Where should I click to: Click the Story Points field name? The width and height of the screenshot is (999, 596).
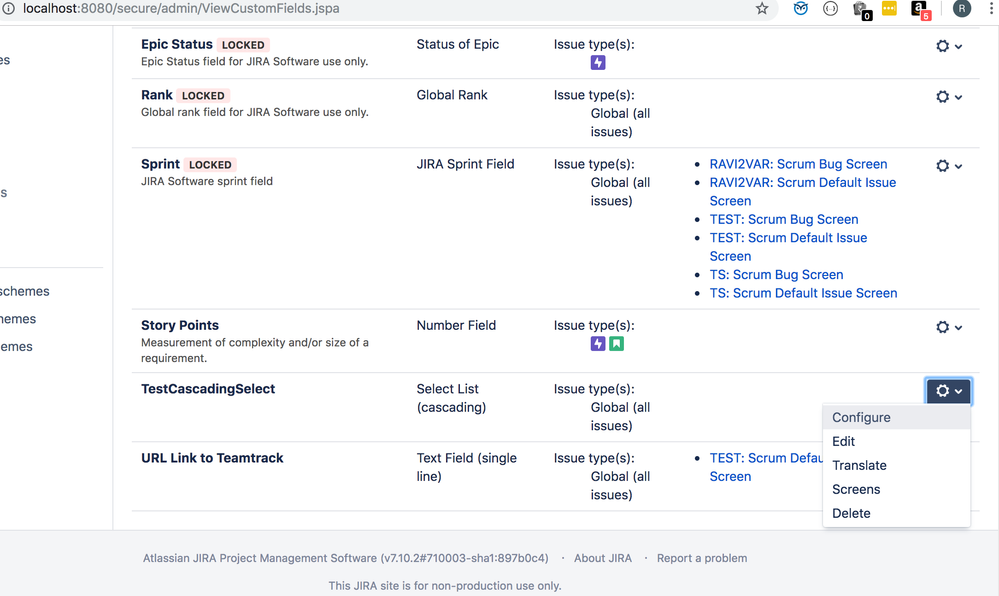(180, 325)
